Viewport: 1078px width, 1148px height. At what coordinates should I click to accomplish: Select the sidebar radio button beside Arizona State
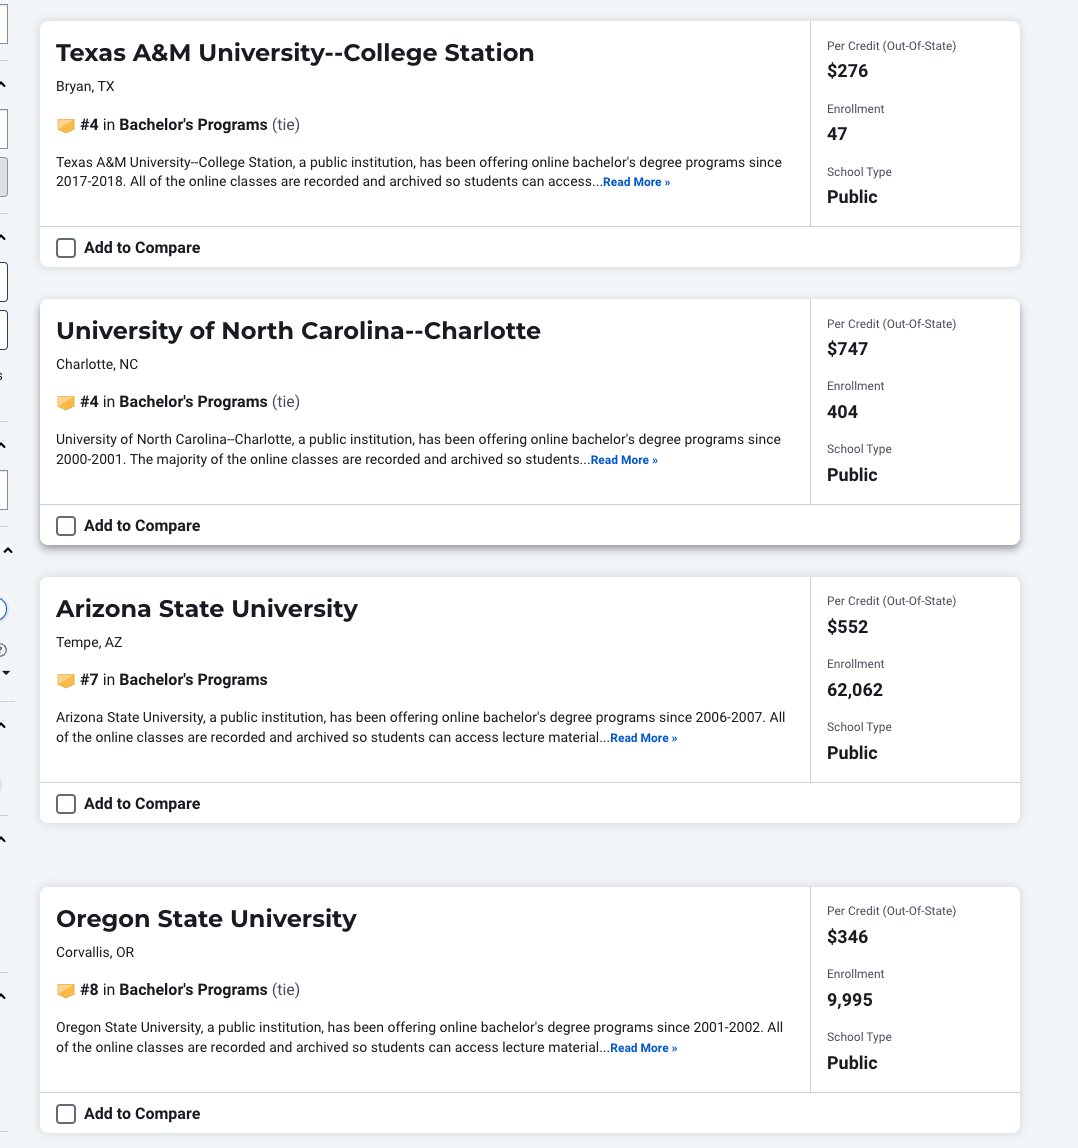point(2,609)
